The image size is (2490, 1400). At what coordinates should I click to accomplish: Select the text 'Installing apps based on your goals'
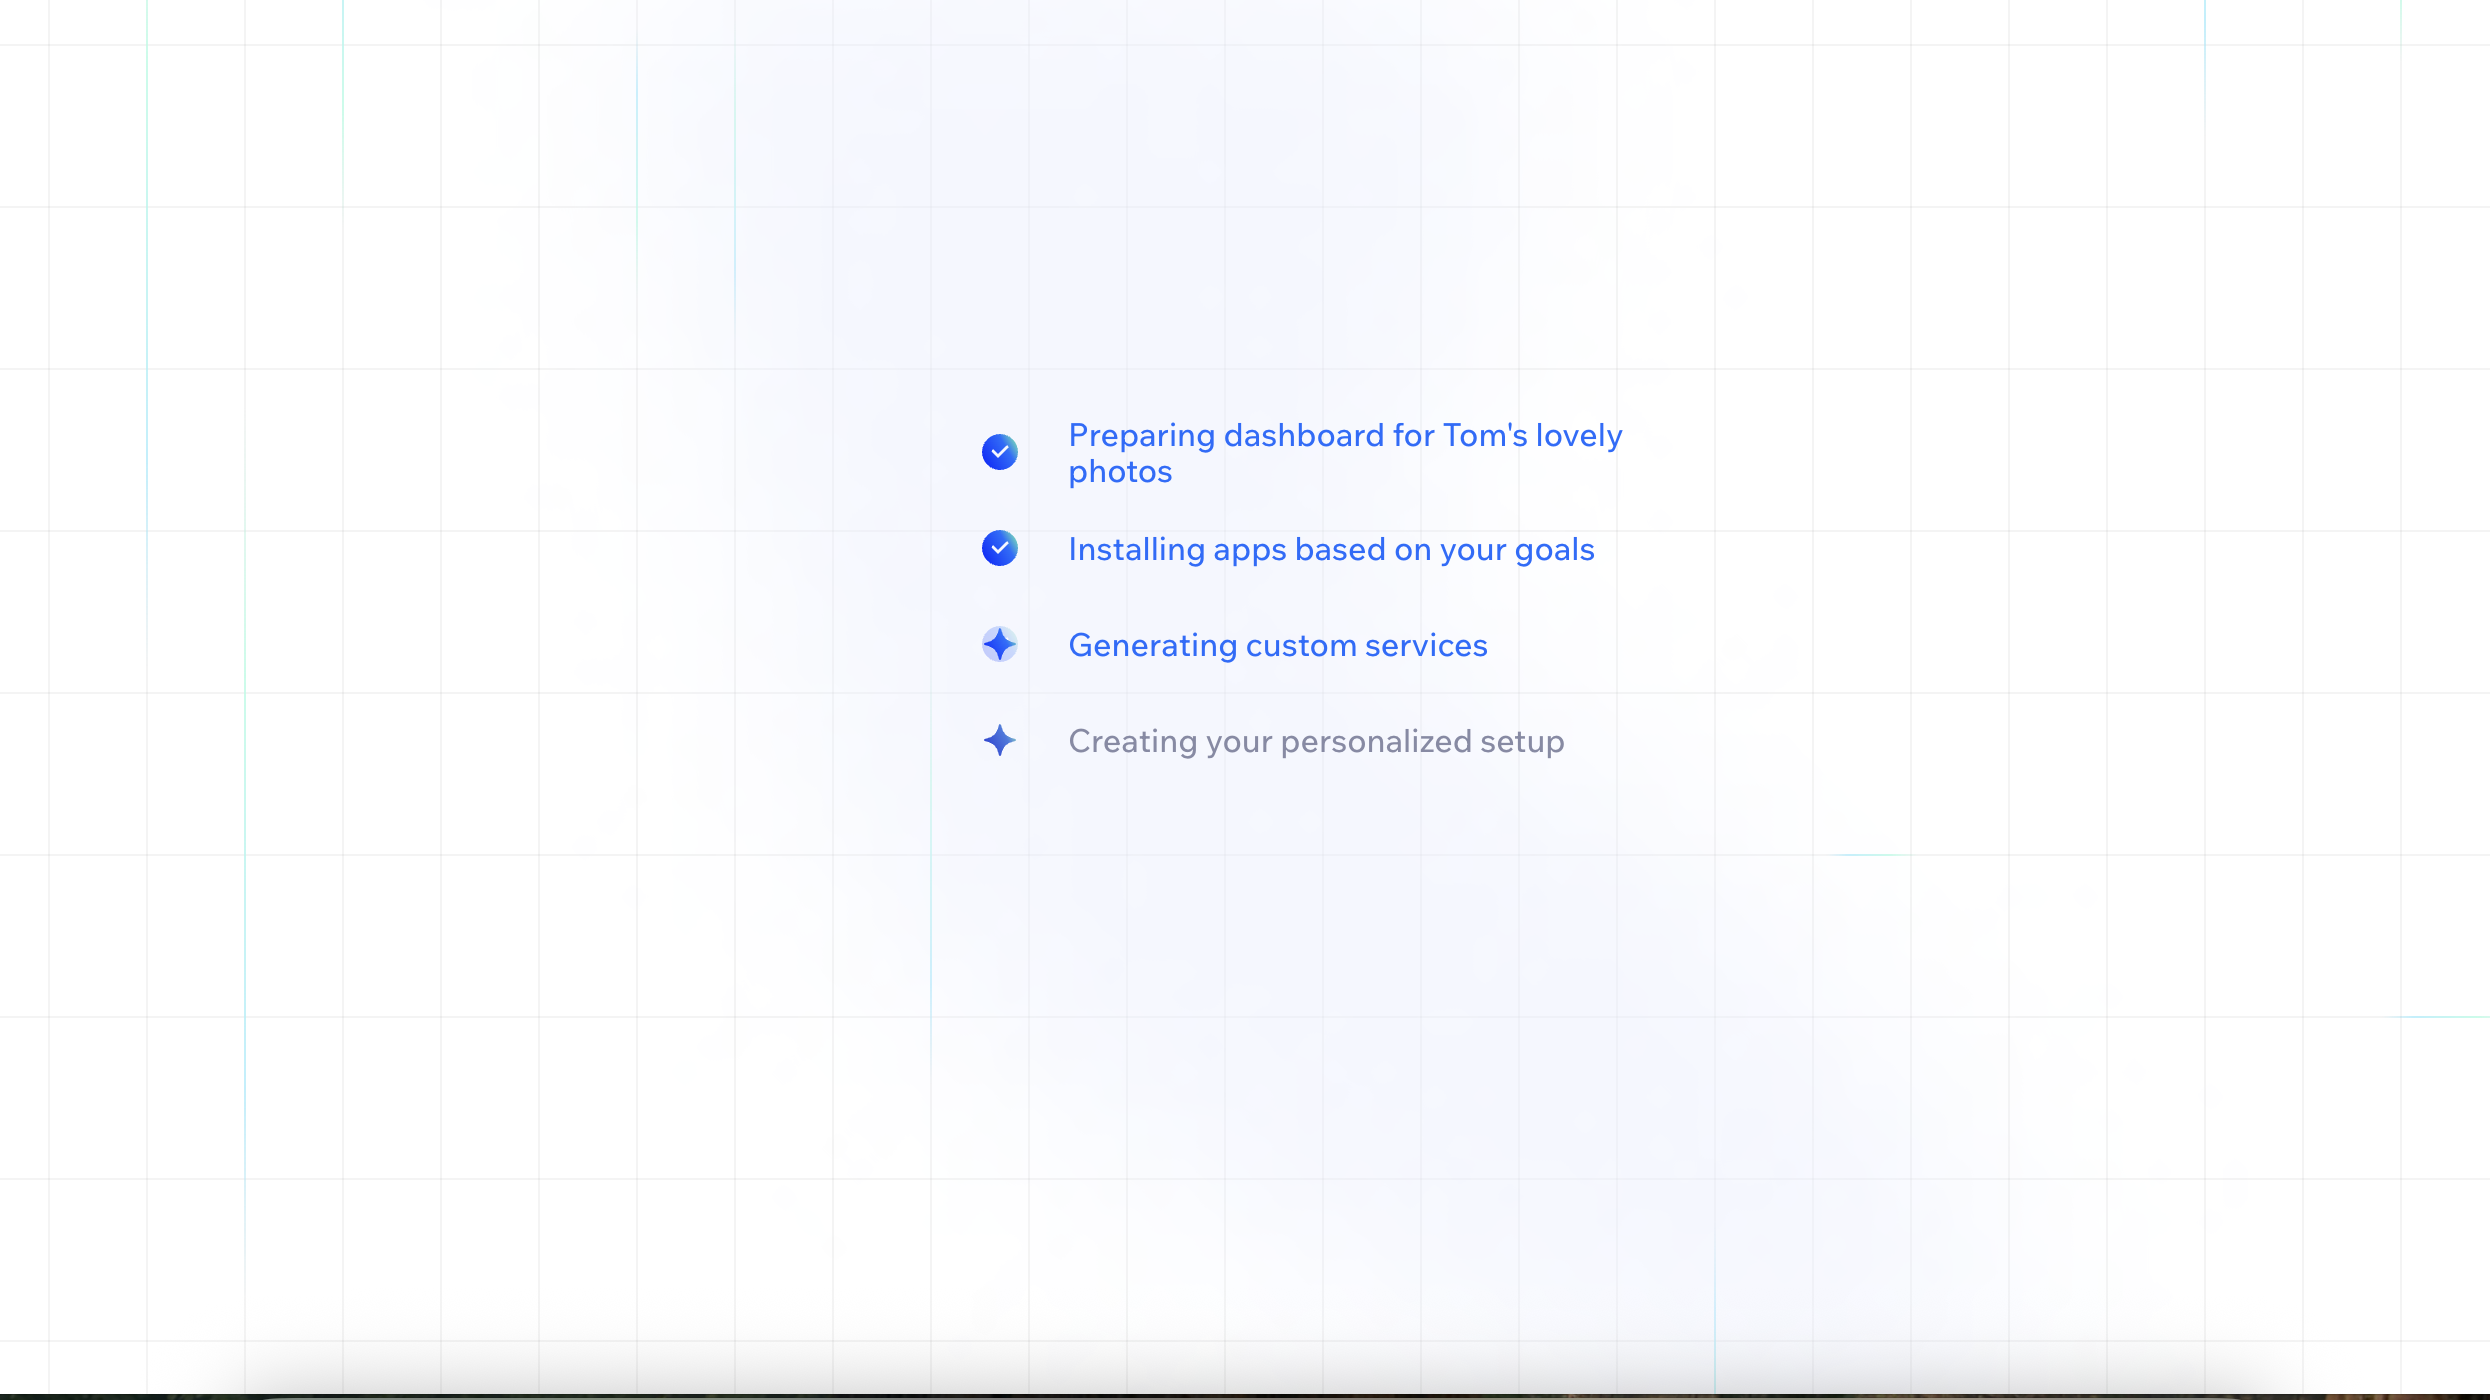pos(1331,549)
